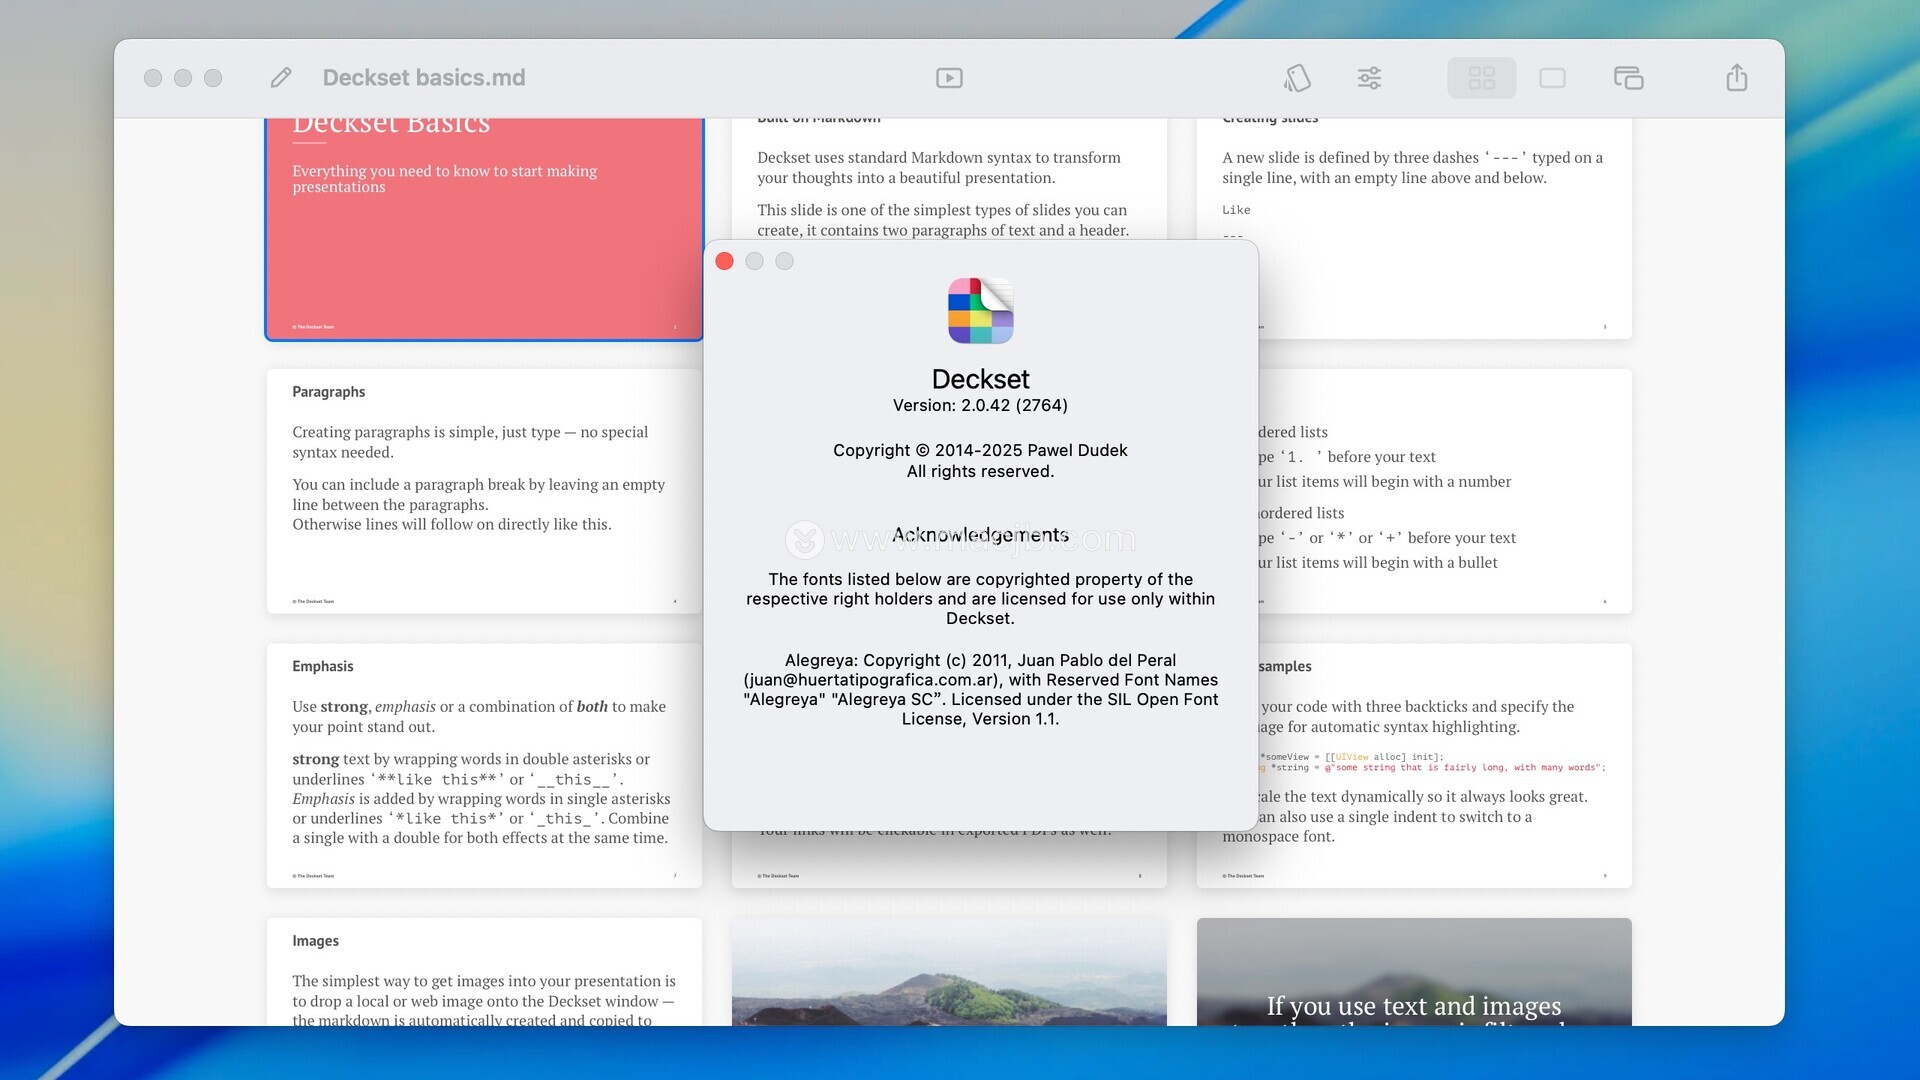1920x1080 pixels.
Task: Click the Deckset name in About dialog
Action: pyautogui.click(x=980, y=379)
